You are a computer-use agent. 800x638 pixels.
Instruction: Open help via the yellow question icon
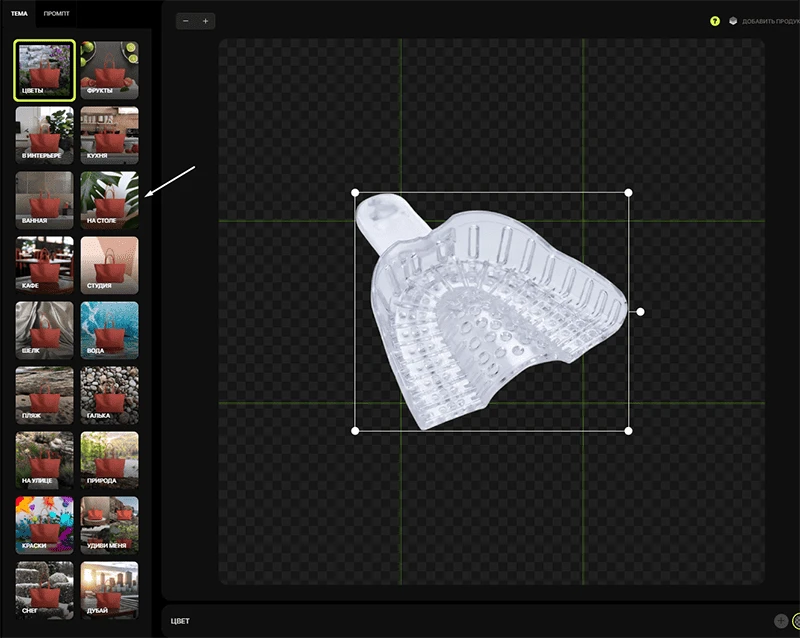point(715,21)
